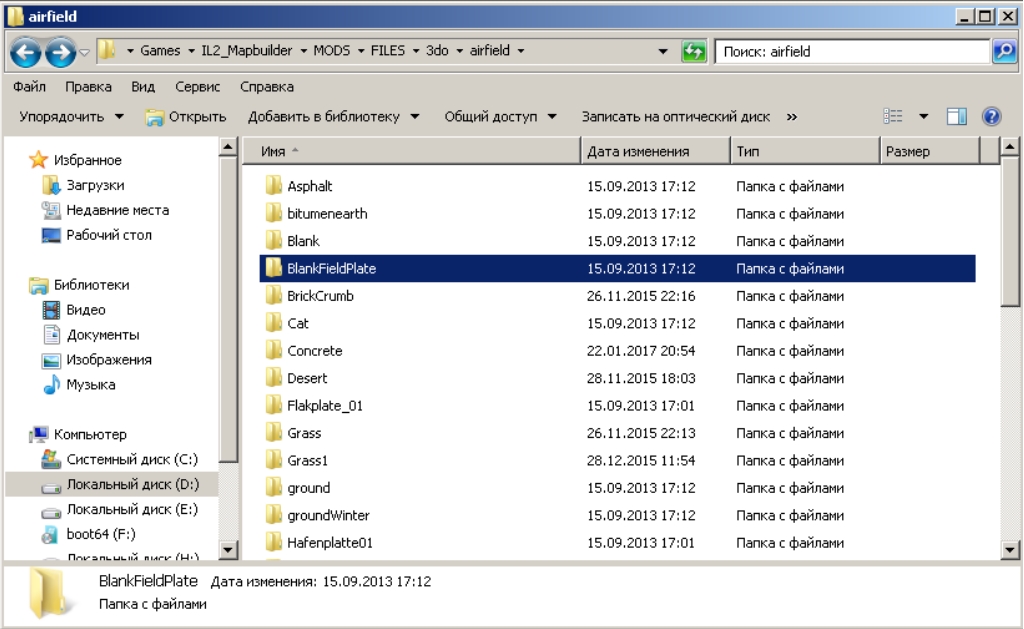Screen dimensions: 1024x629
Task: Click in the Поиск: airfield search field
Action: 852,52
